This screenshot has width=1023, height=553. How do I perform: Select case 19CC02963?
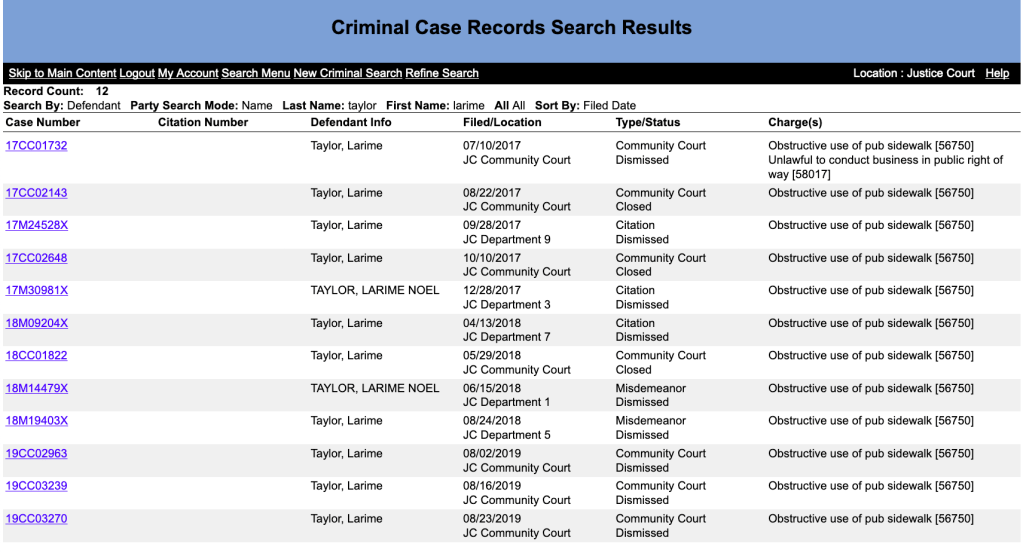click(36, 454)
